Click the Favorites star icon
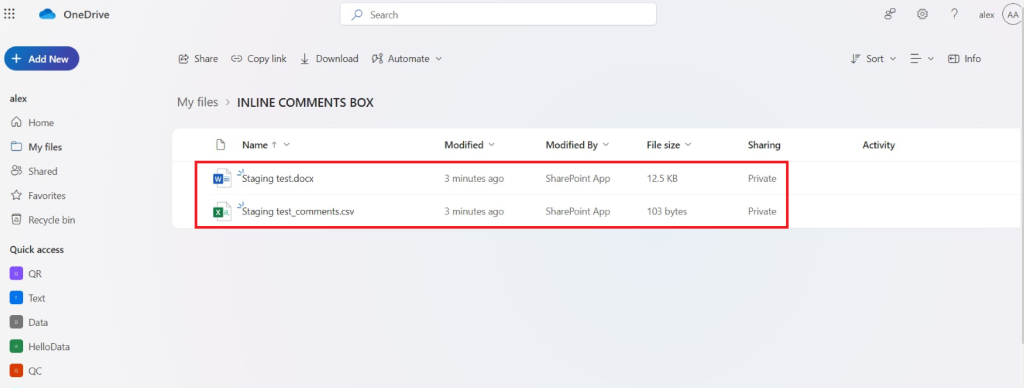Screen dimensions: 1024x388 pos(16,195)
